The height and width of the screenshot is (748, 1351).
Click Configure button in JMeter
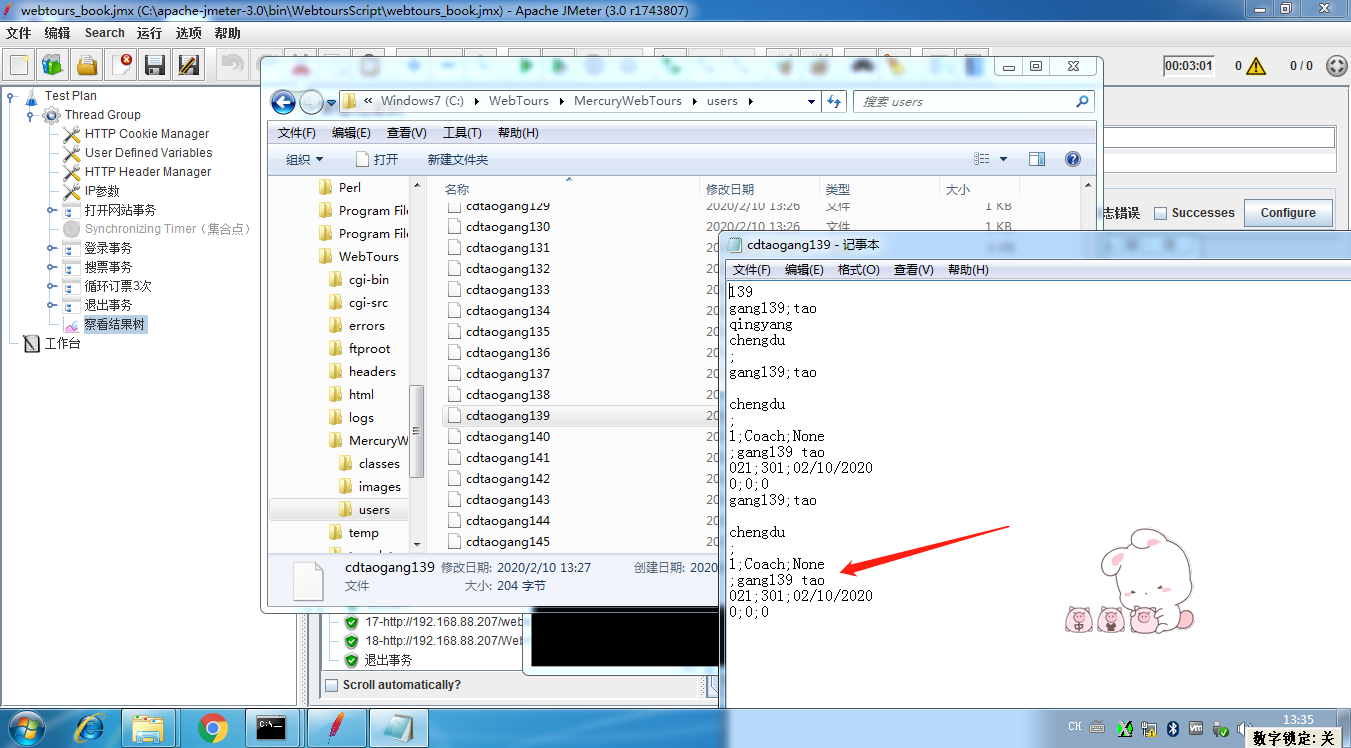click(x=1288, y=213)
